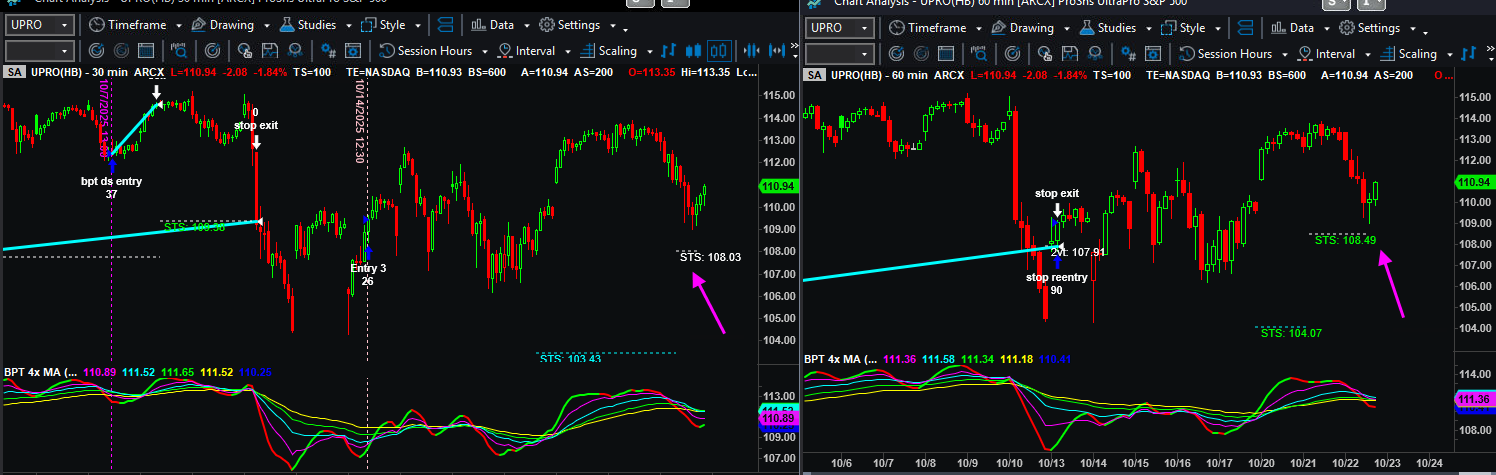
Task: Toggle the SA badge on the 30 min chart
Action: click(13, 72)
